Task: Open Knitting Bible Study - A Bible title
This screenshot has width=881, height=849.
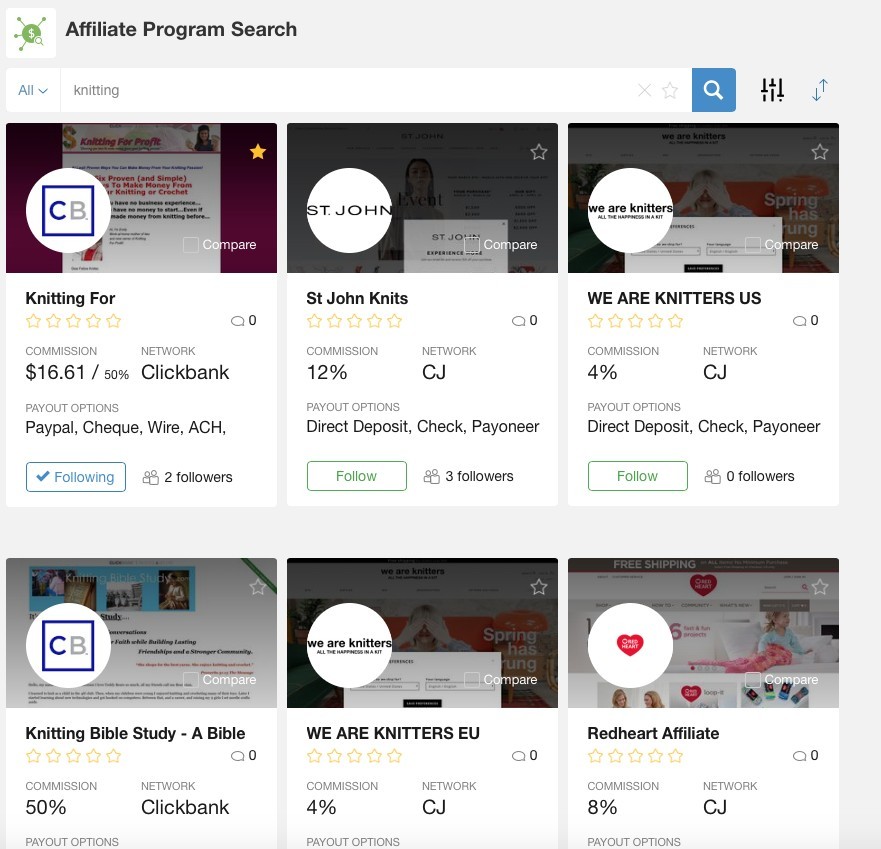Action: tap(135, 733)
